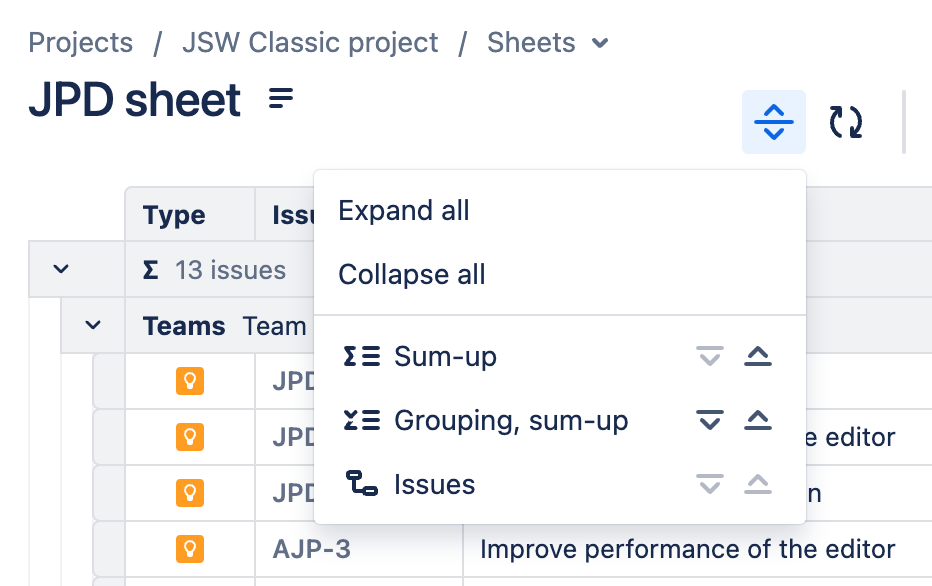Open the Projects breadcrumb link
The width and height of the screenshot is (932, 586).
(80, 43)
